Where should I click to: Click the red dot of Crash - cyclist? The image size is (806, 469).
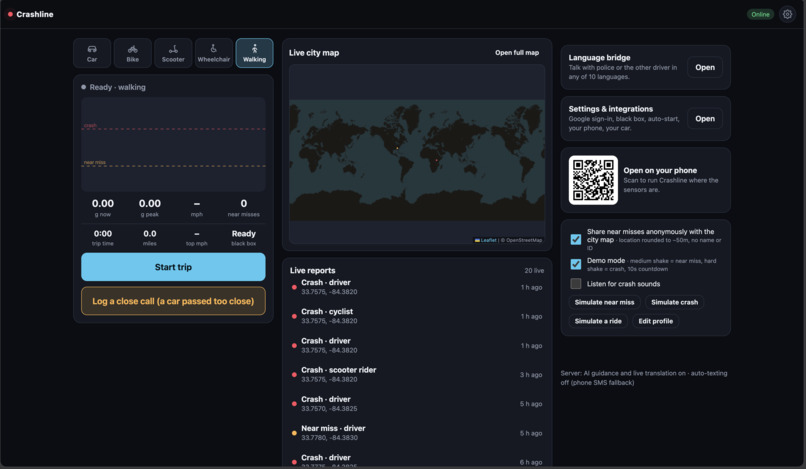pos(294,317)
